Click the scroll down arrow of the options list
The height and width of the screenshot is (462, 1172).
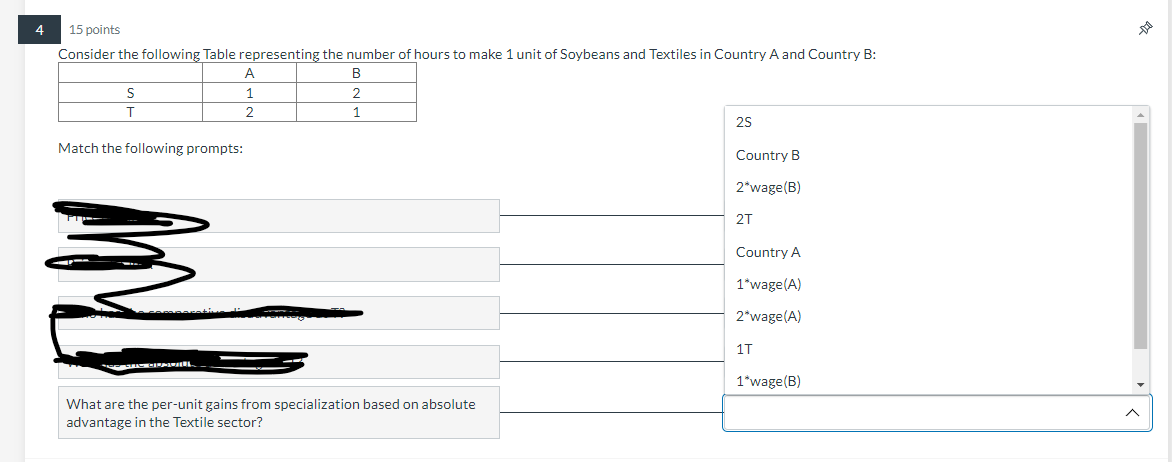click(x=1140, y=385)
